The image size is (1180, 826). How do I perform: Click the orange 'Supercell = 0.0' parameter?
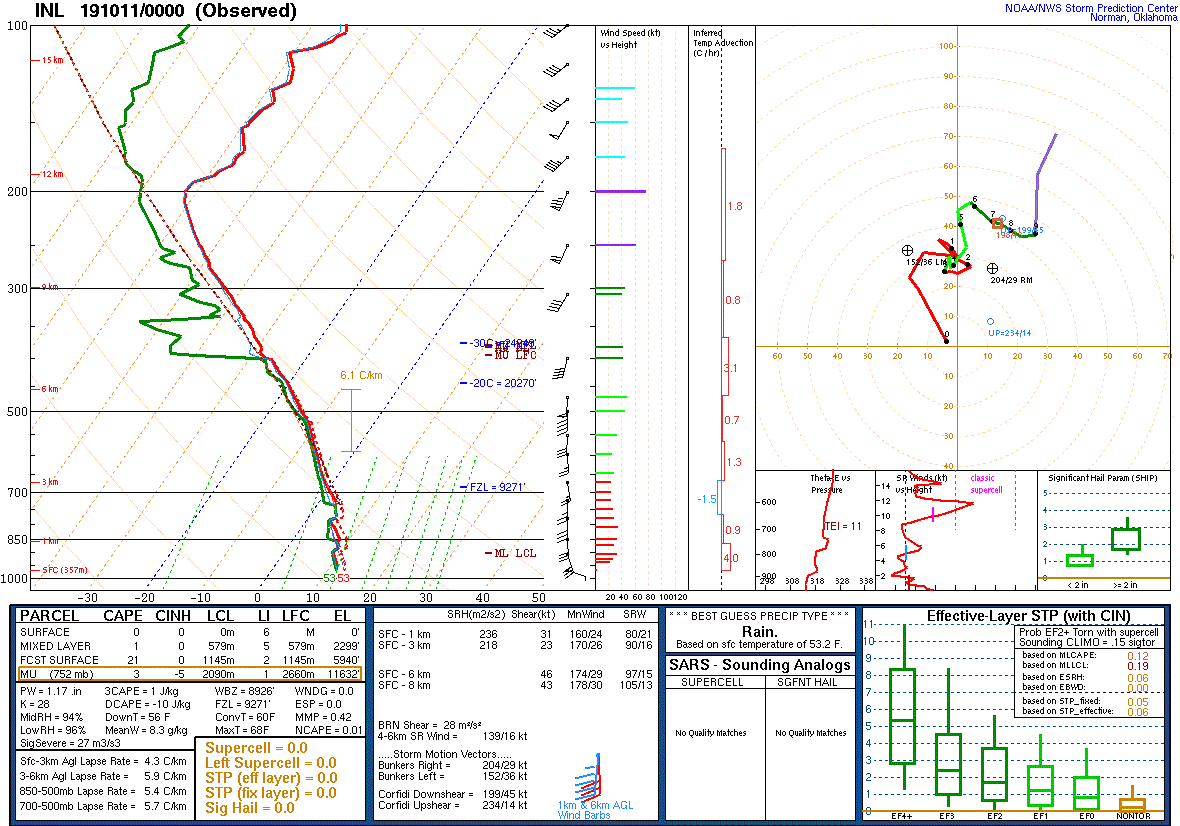256,748
